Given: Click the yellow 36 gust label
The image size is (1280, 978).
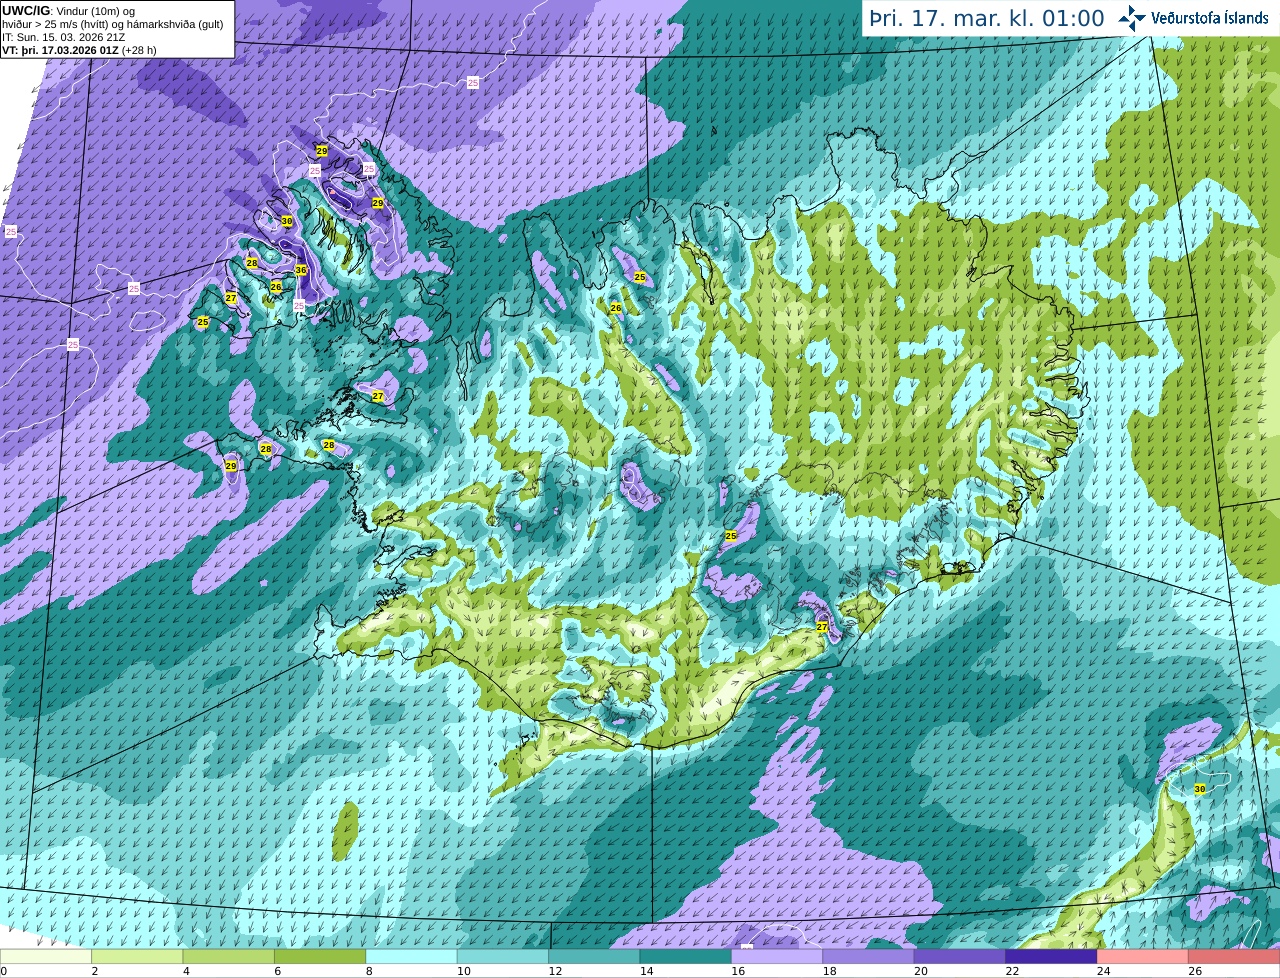Looking at the screenshot, I should [301, 270].
